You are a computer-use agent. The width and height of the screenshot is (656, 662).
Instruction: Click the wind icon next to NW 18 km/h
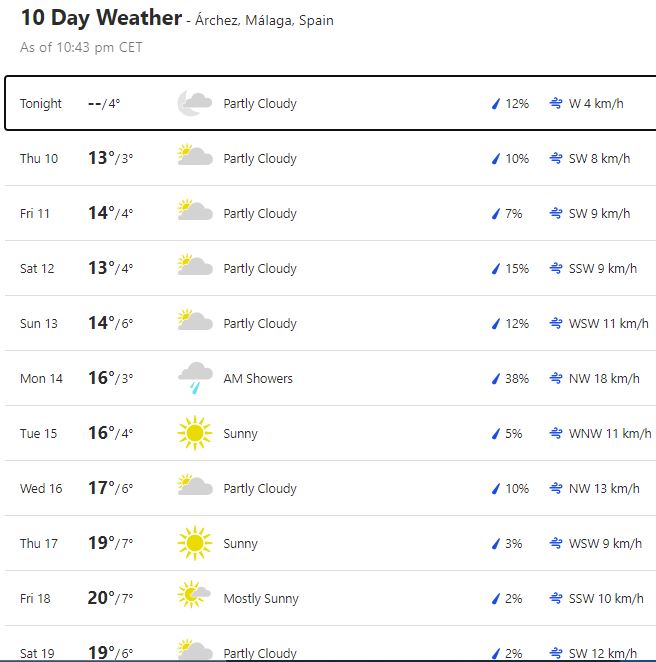[556, 379]
